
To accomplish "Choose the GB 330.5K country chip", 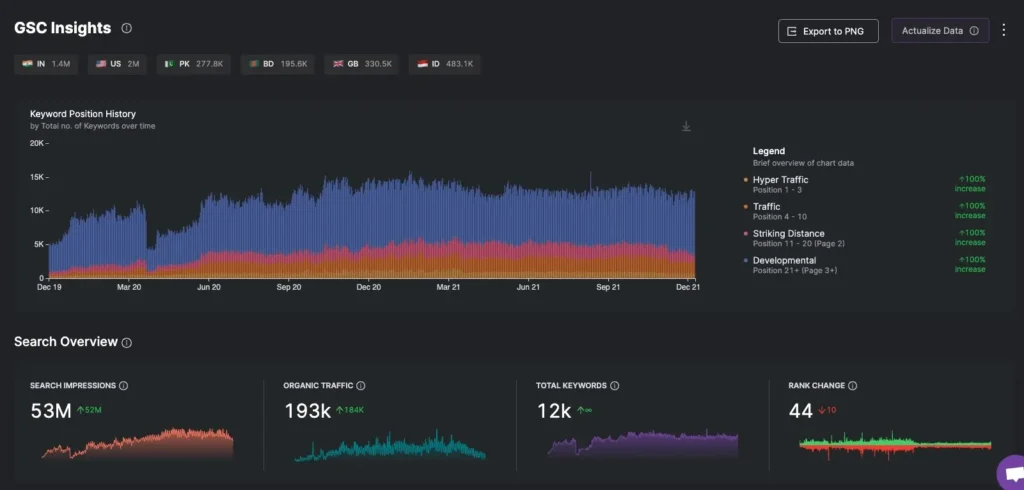I will coord(362,64).
